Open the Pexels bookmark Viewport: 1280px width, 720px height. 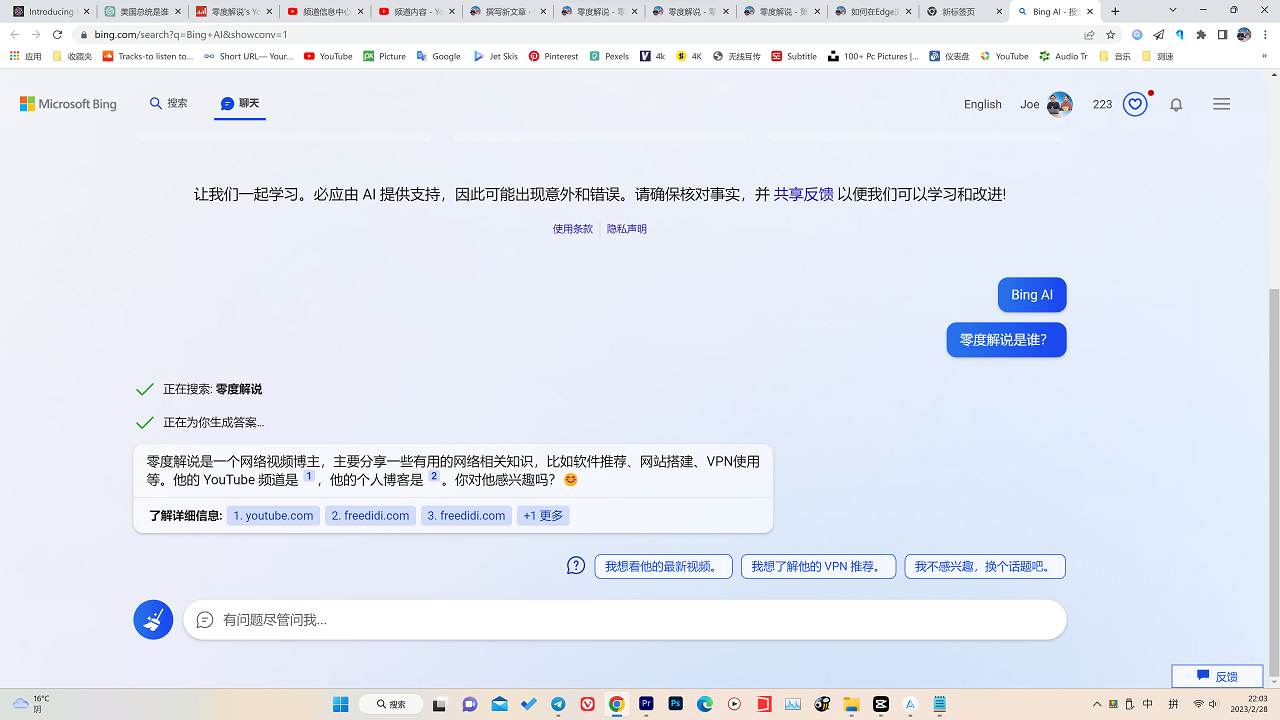[x=609, y=56]
